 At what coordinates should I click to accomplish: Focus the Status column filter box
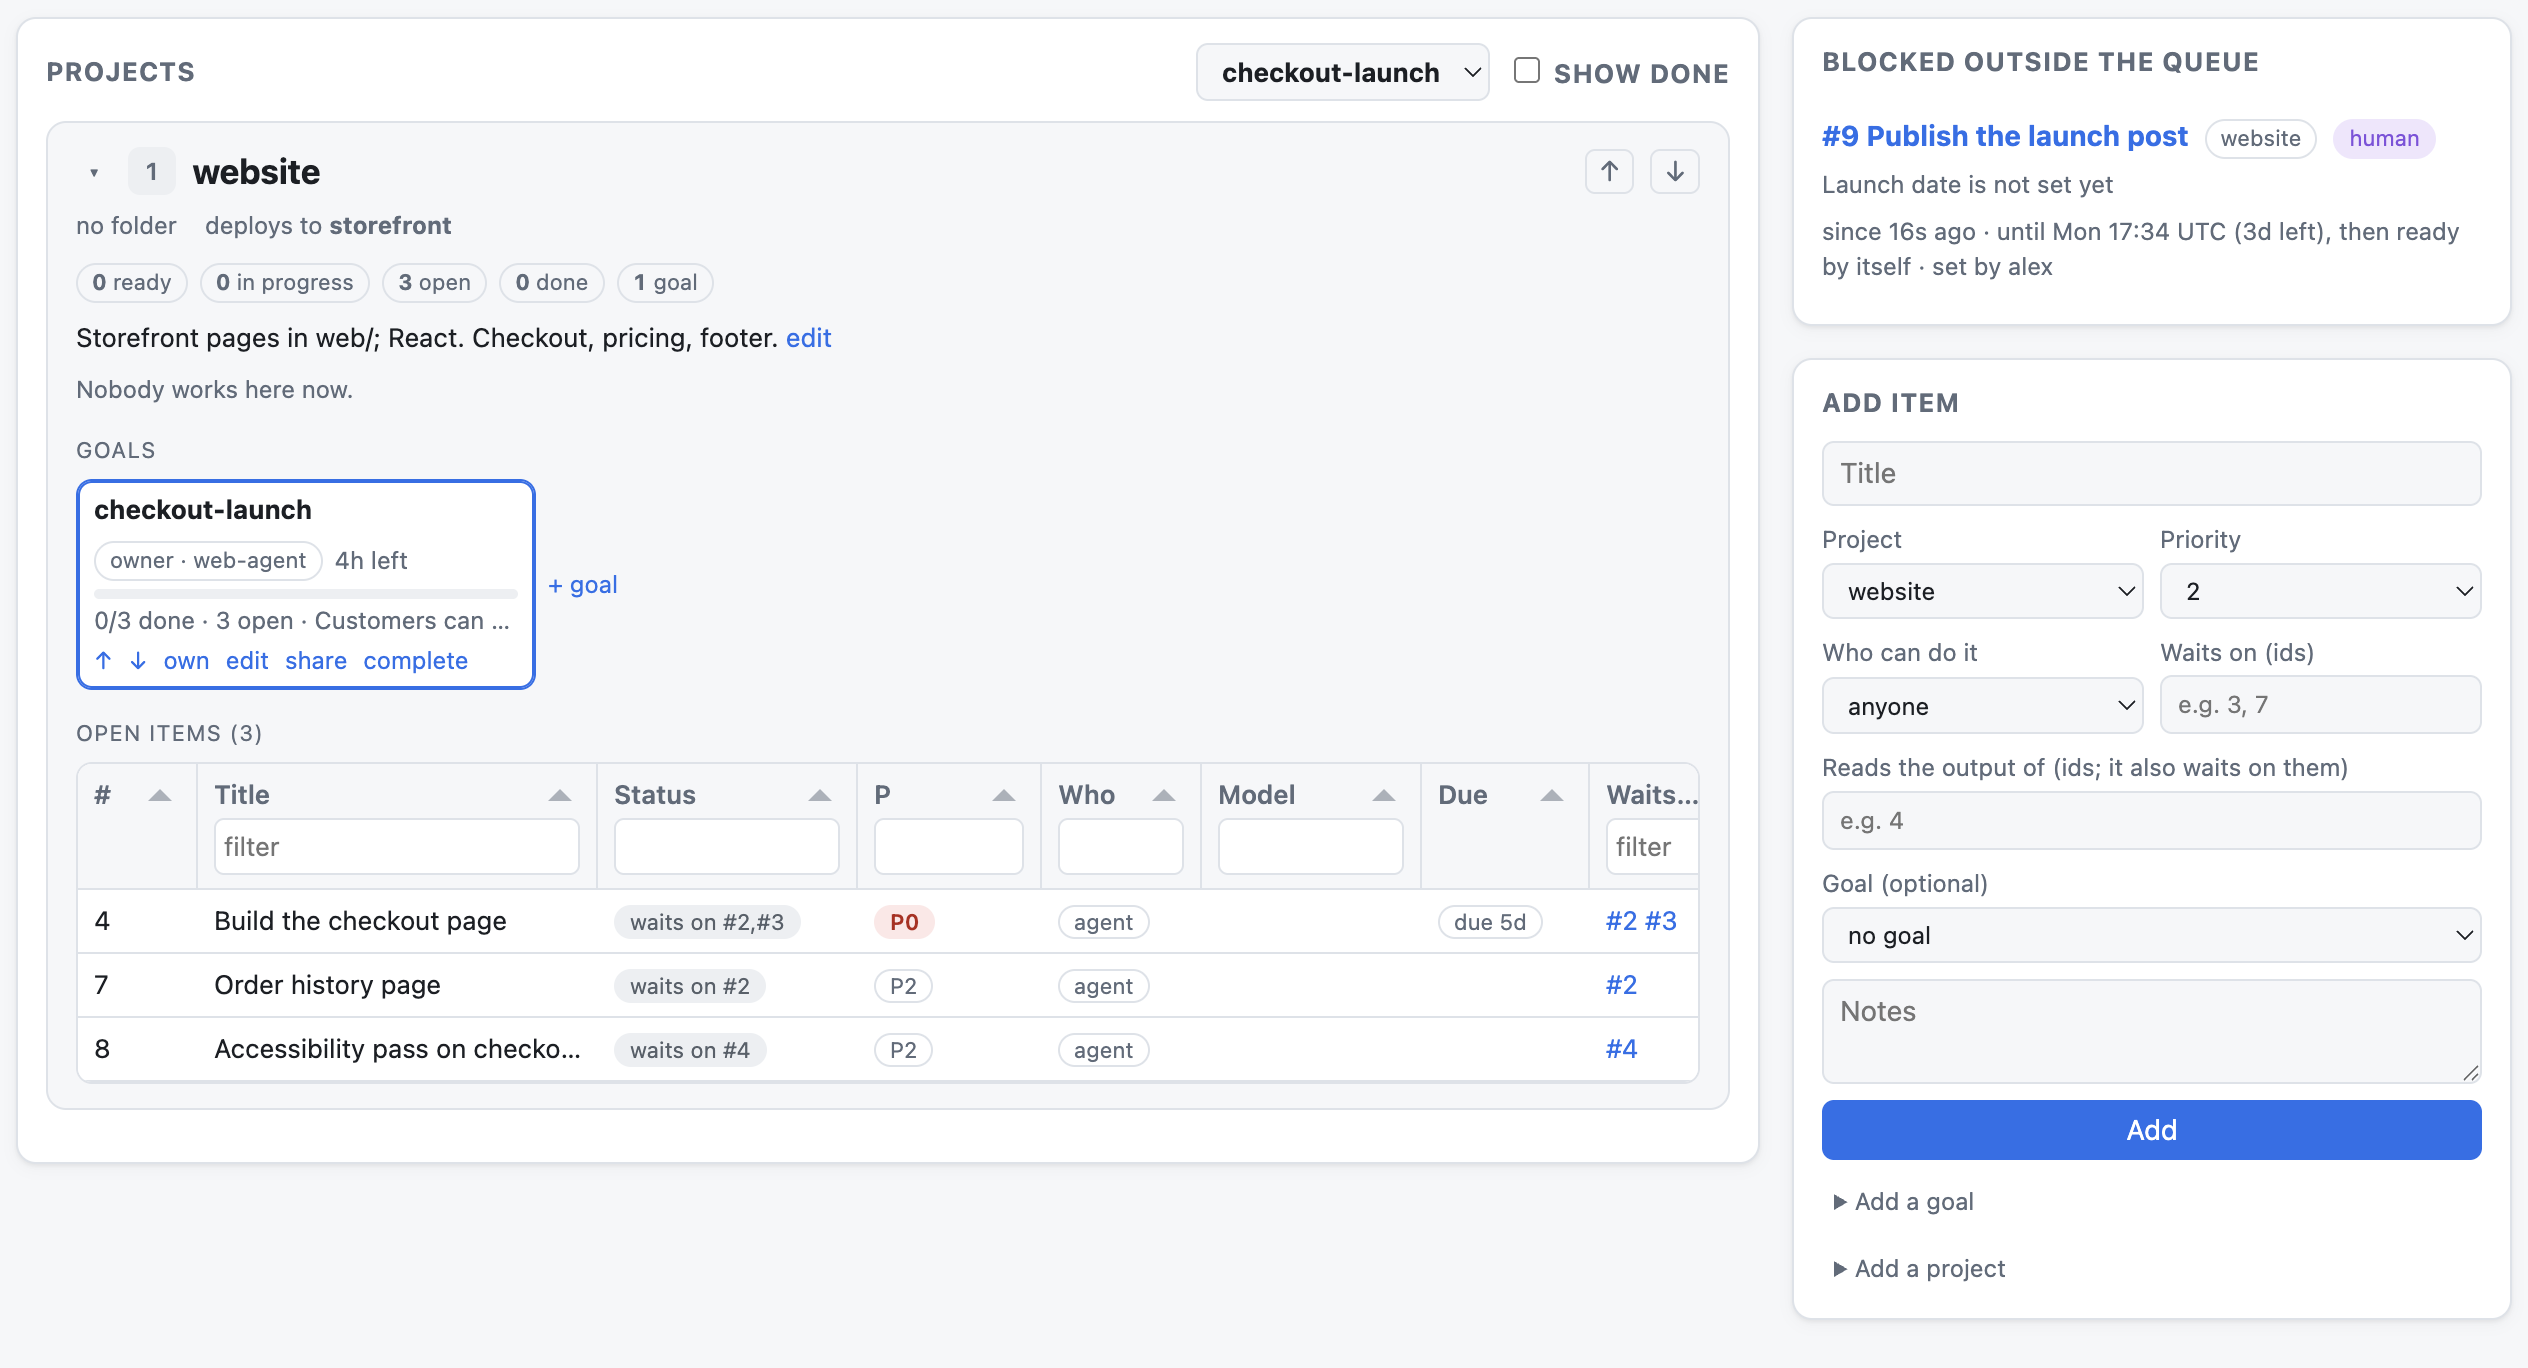pos(727,847)
